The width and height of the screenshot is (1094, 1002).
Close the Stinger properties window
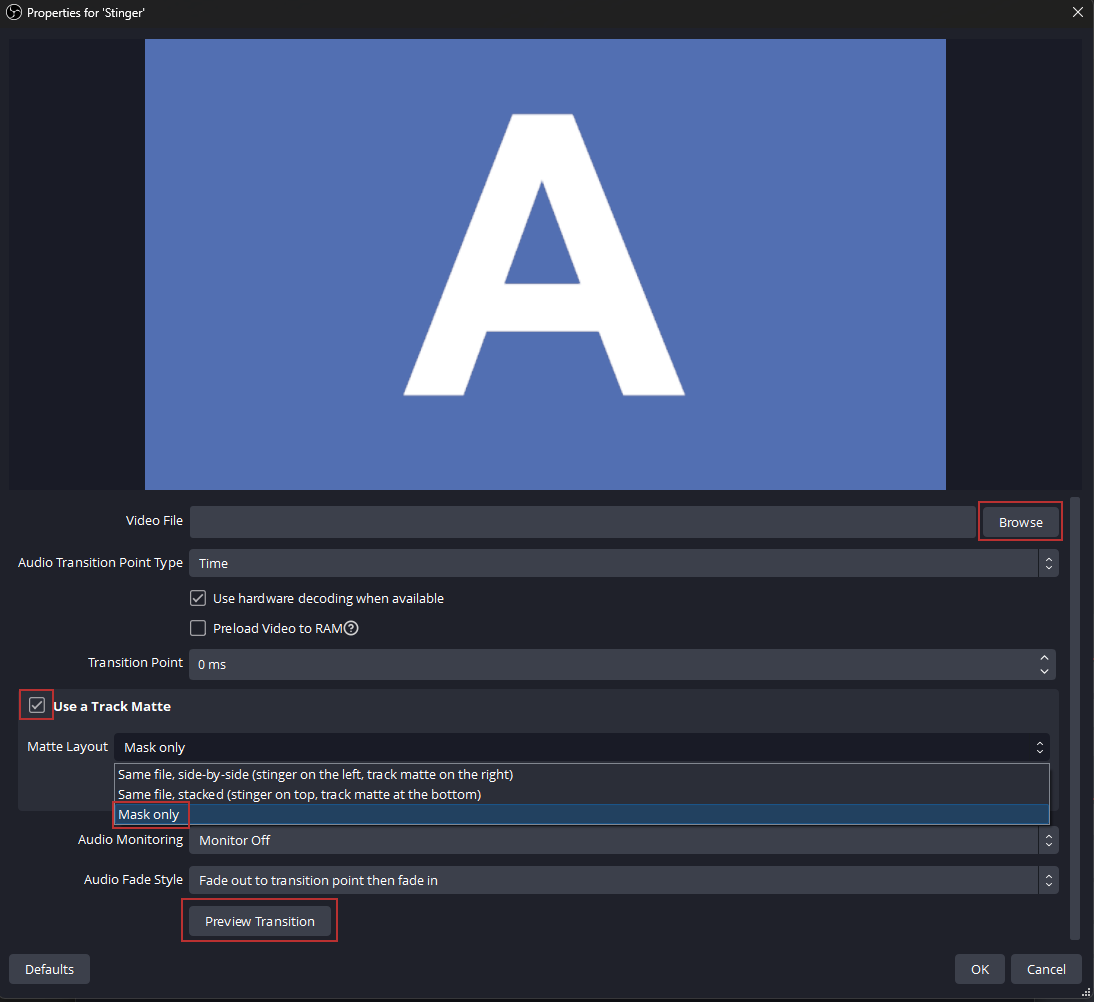click(1077, 13)
